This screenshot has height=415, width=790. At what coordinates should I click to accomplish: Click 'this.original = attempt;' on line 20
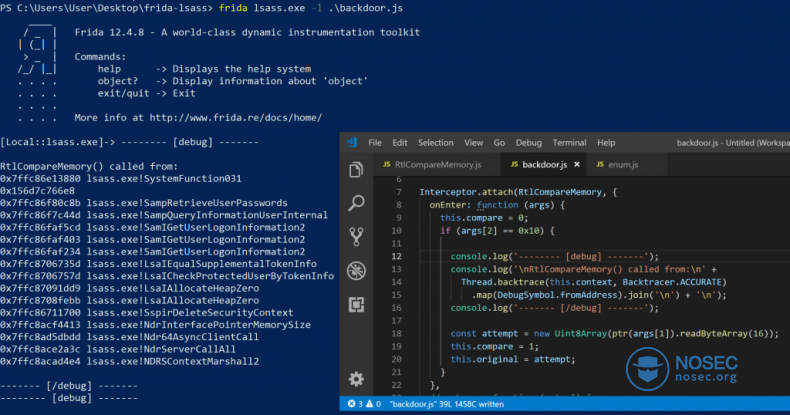[x=512, y=359]
